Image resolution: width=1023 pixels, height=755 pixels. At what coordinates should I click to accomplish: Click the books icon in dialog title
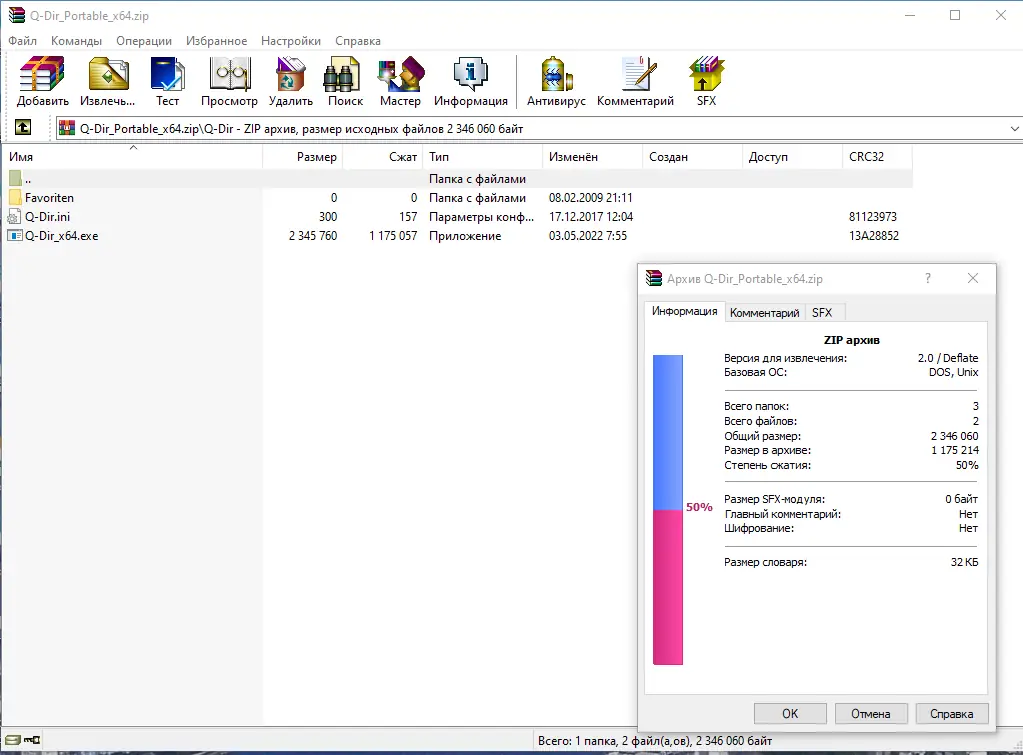coord(654,278)
